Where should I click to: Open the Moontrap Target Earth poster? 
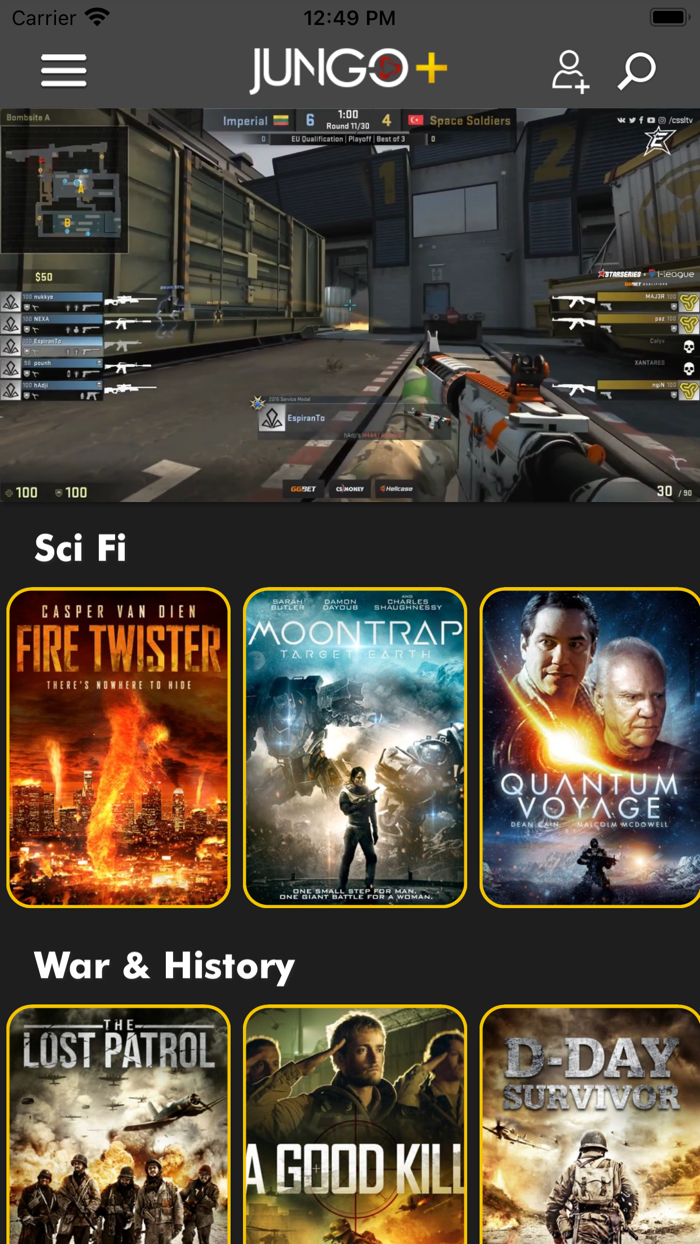[355, 747]
